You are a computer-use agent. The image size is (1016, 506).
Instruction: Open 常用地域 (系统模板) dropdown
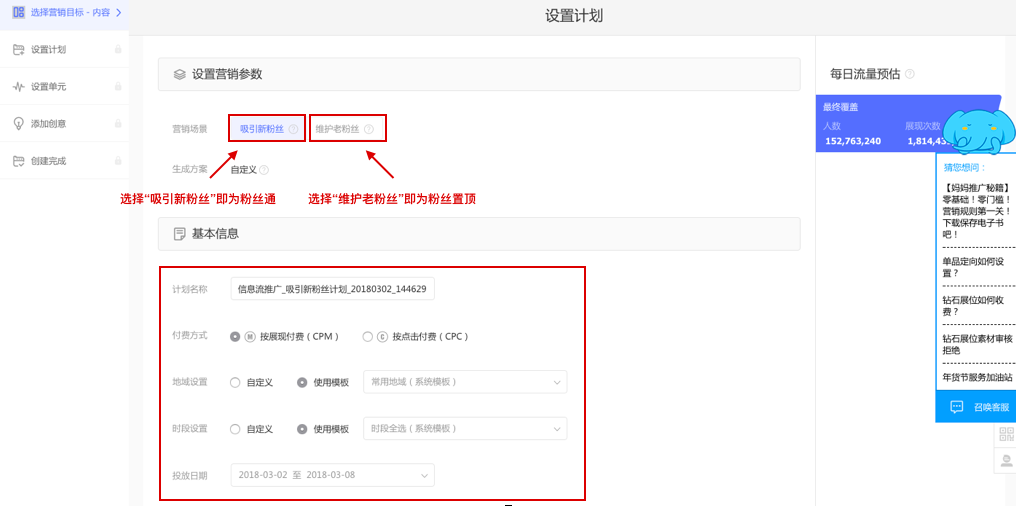[465, 382]
